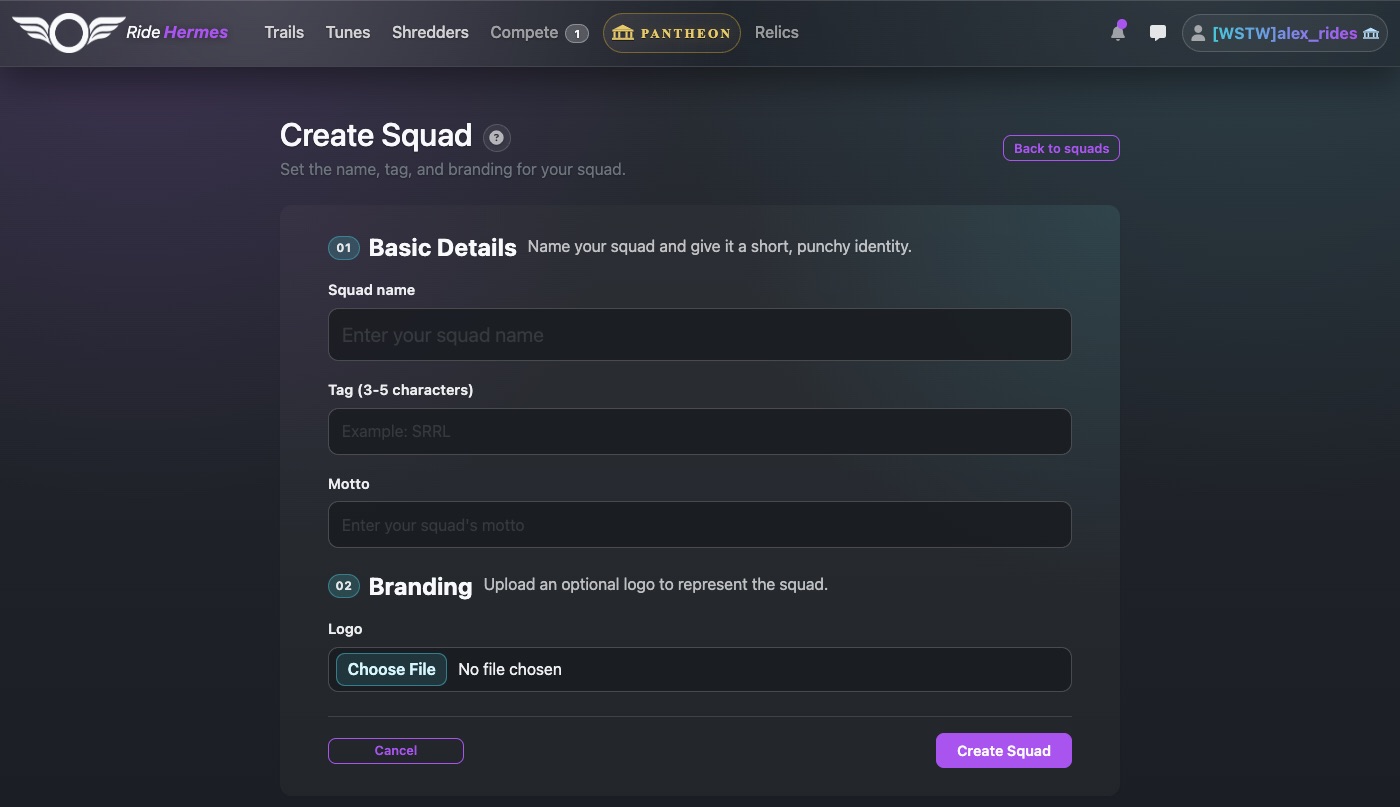Viewport: 1400px width, 807px height.
Task: Open the Tunes menu
Action: click(348, 32)
